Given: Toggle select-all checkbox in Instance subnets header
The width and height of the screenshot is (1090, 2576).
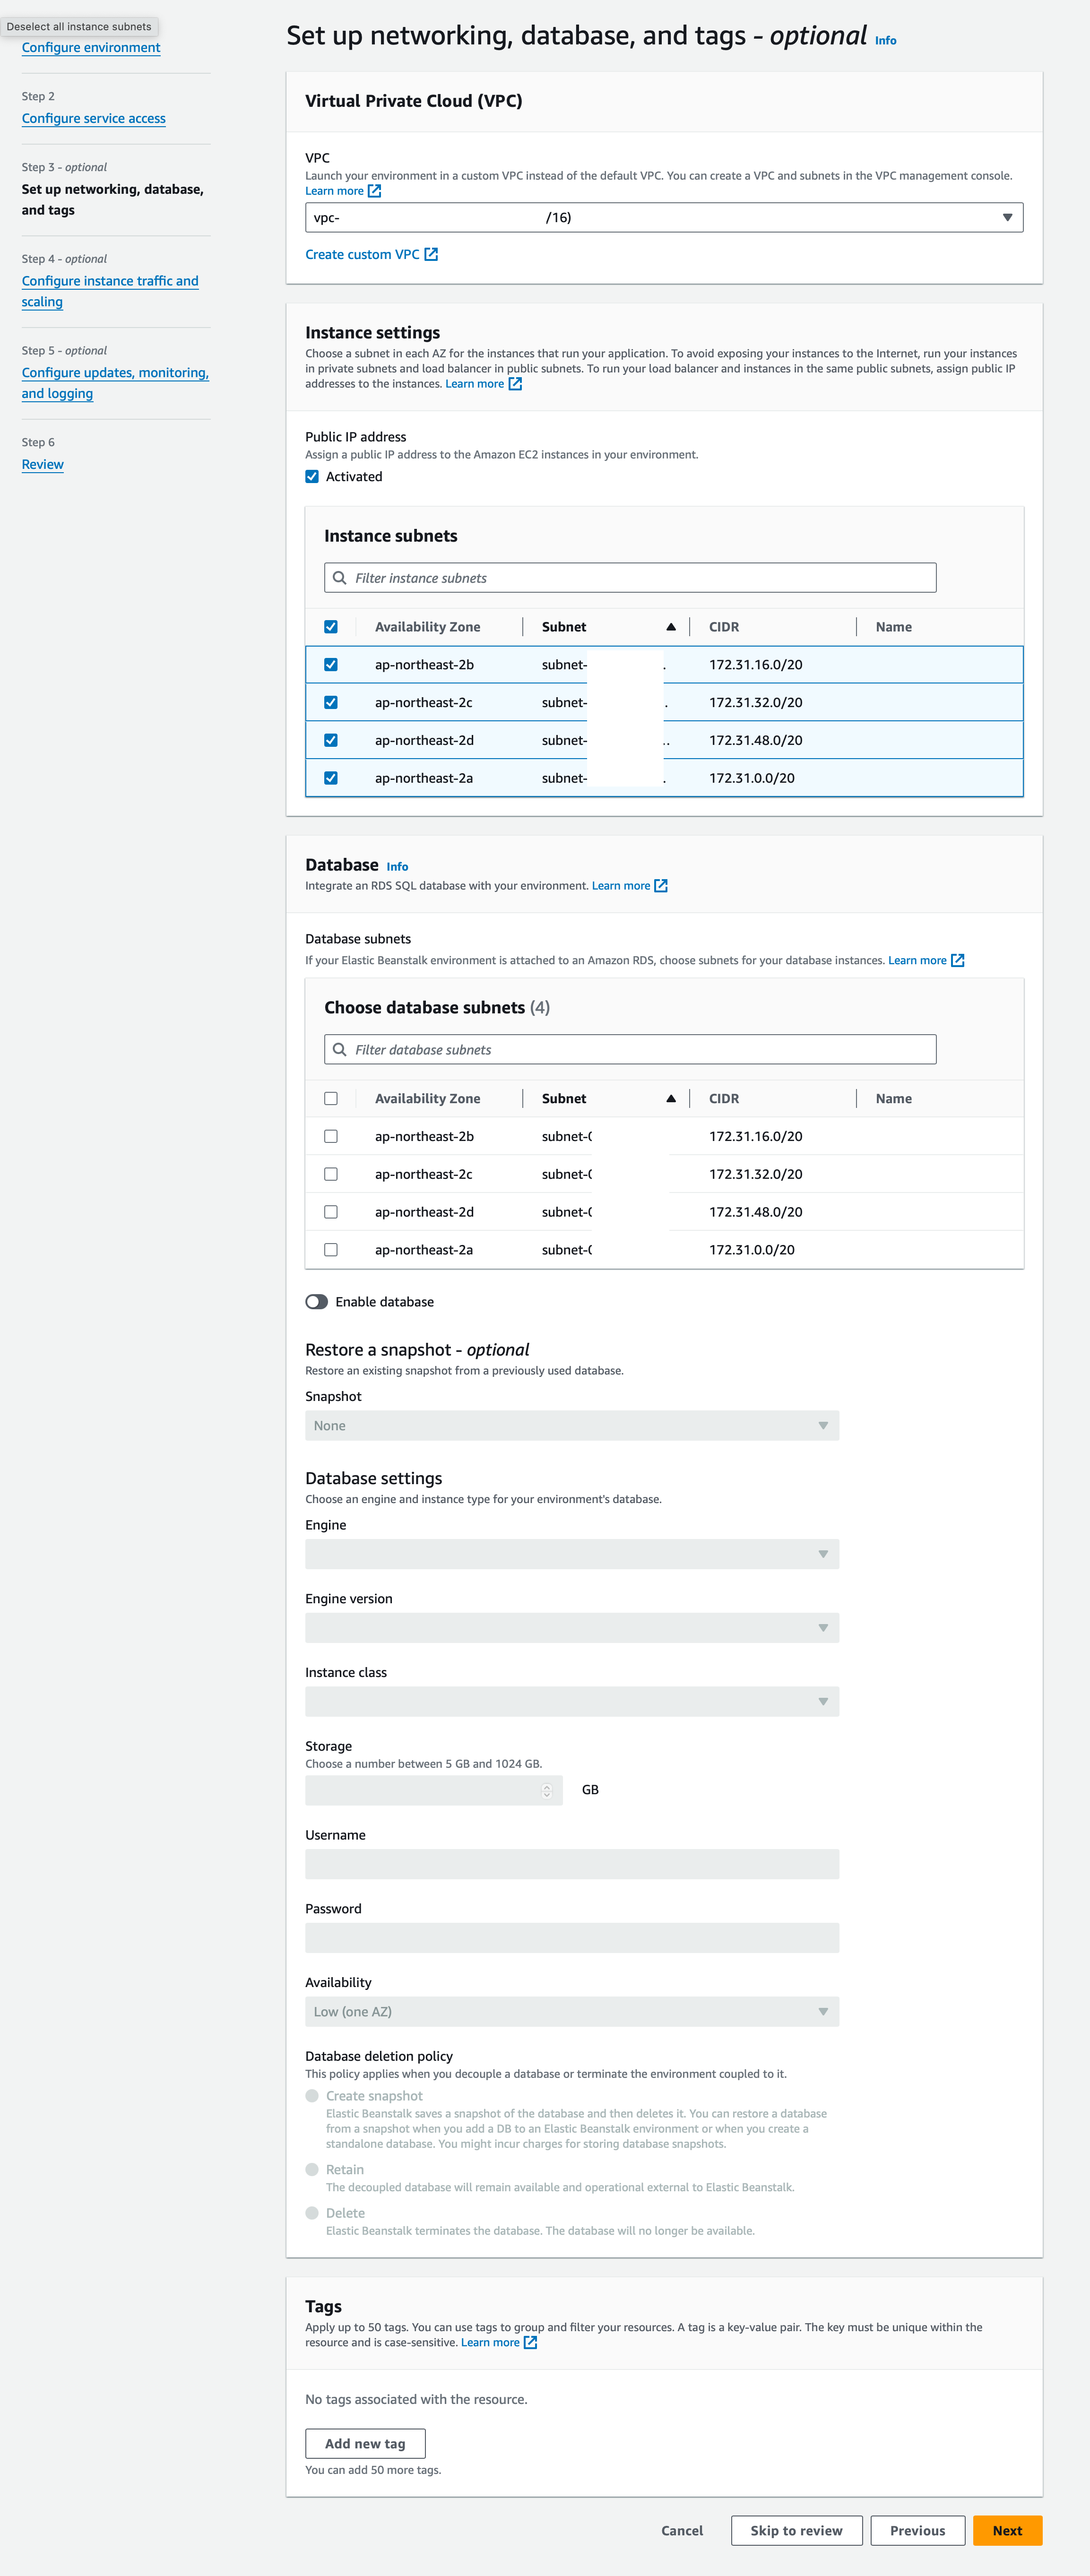Looking at the screenshot, I should 331,627.
